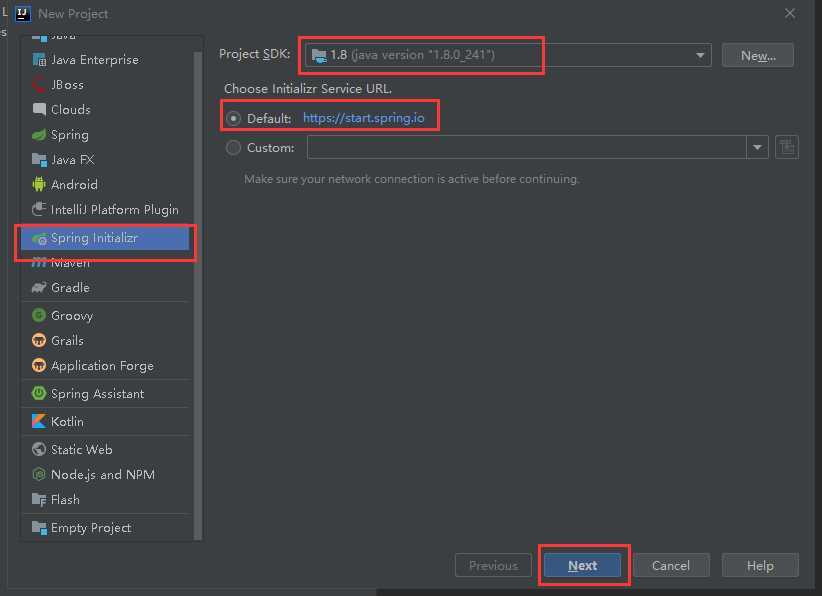This screenshot has height=596, width=822.
Task: Click the Kotlin logo icon
Action: pyautogui.click(x=39, y=421)
